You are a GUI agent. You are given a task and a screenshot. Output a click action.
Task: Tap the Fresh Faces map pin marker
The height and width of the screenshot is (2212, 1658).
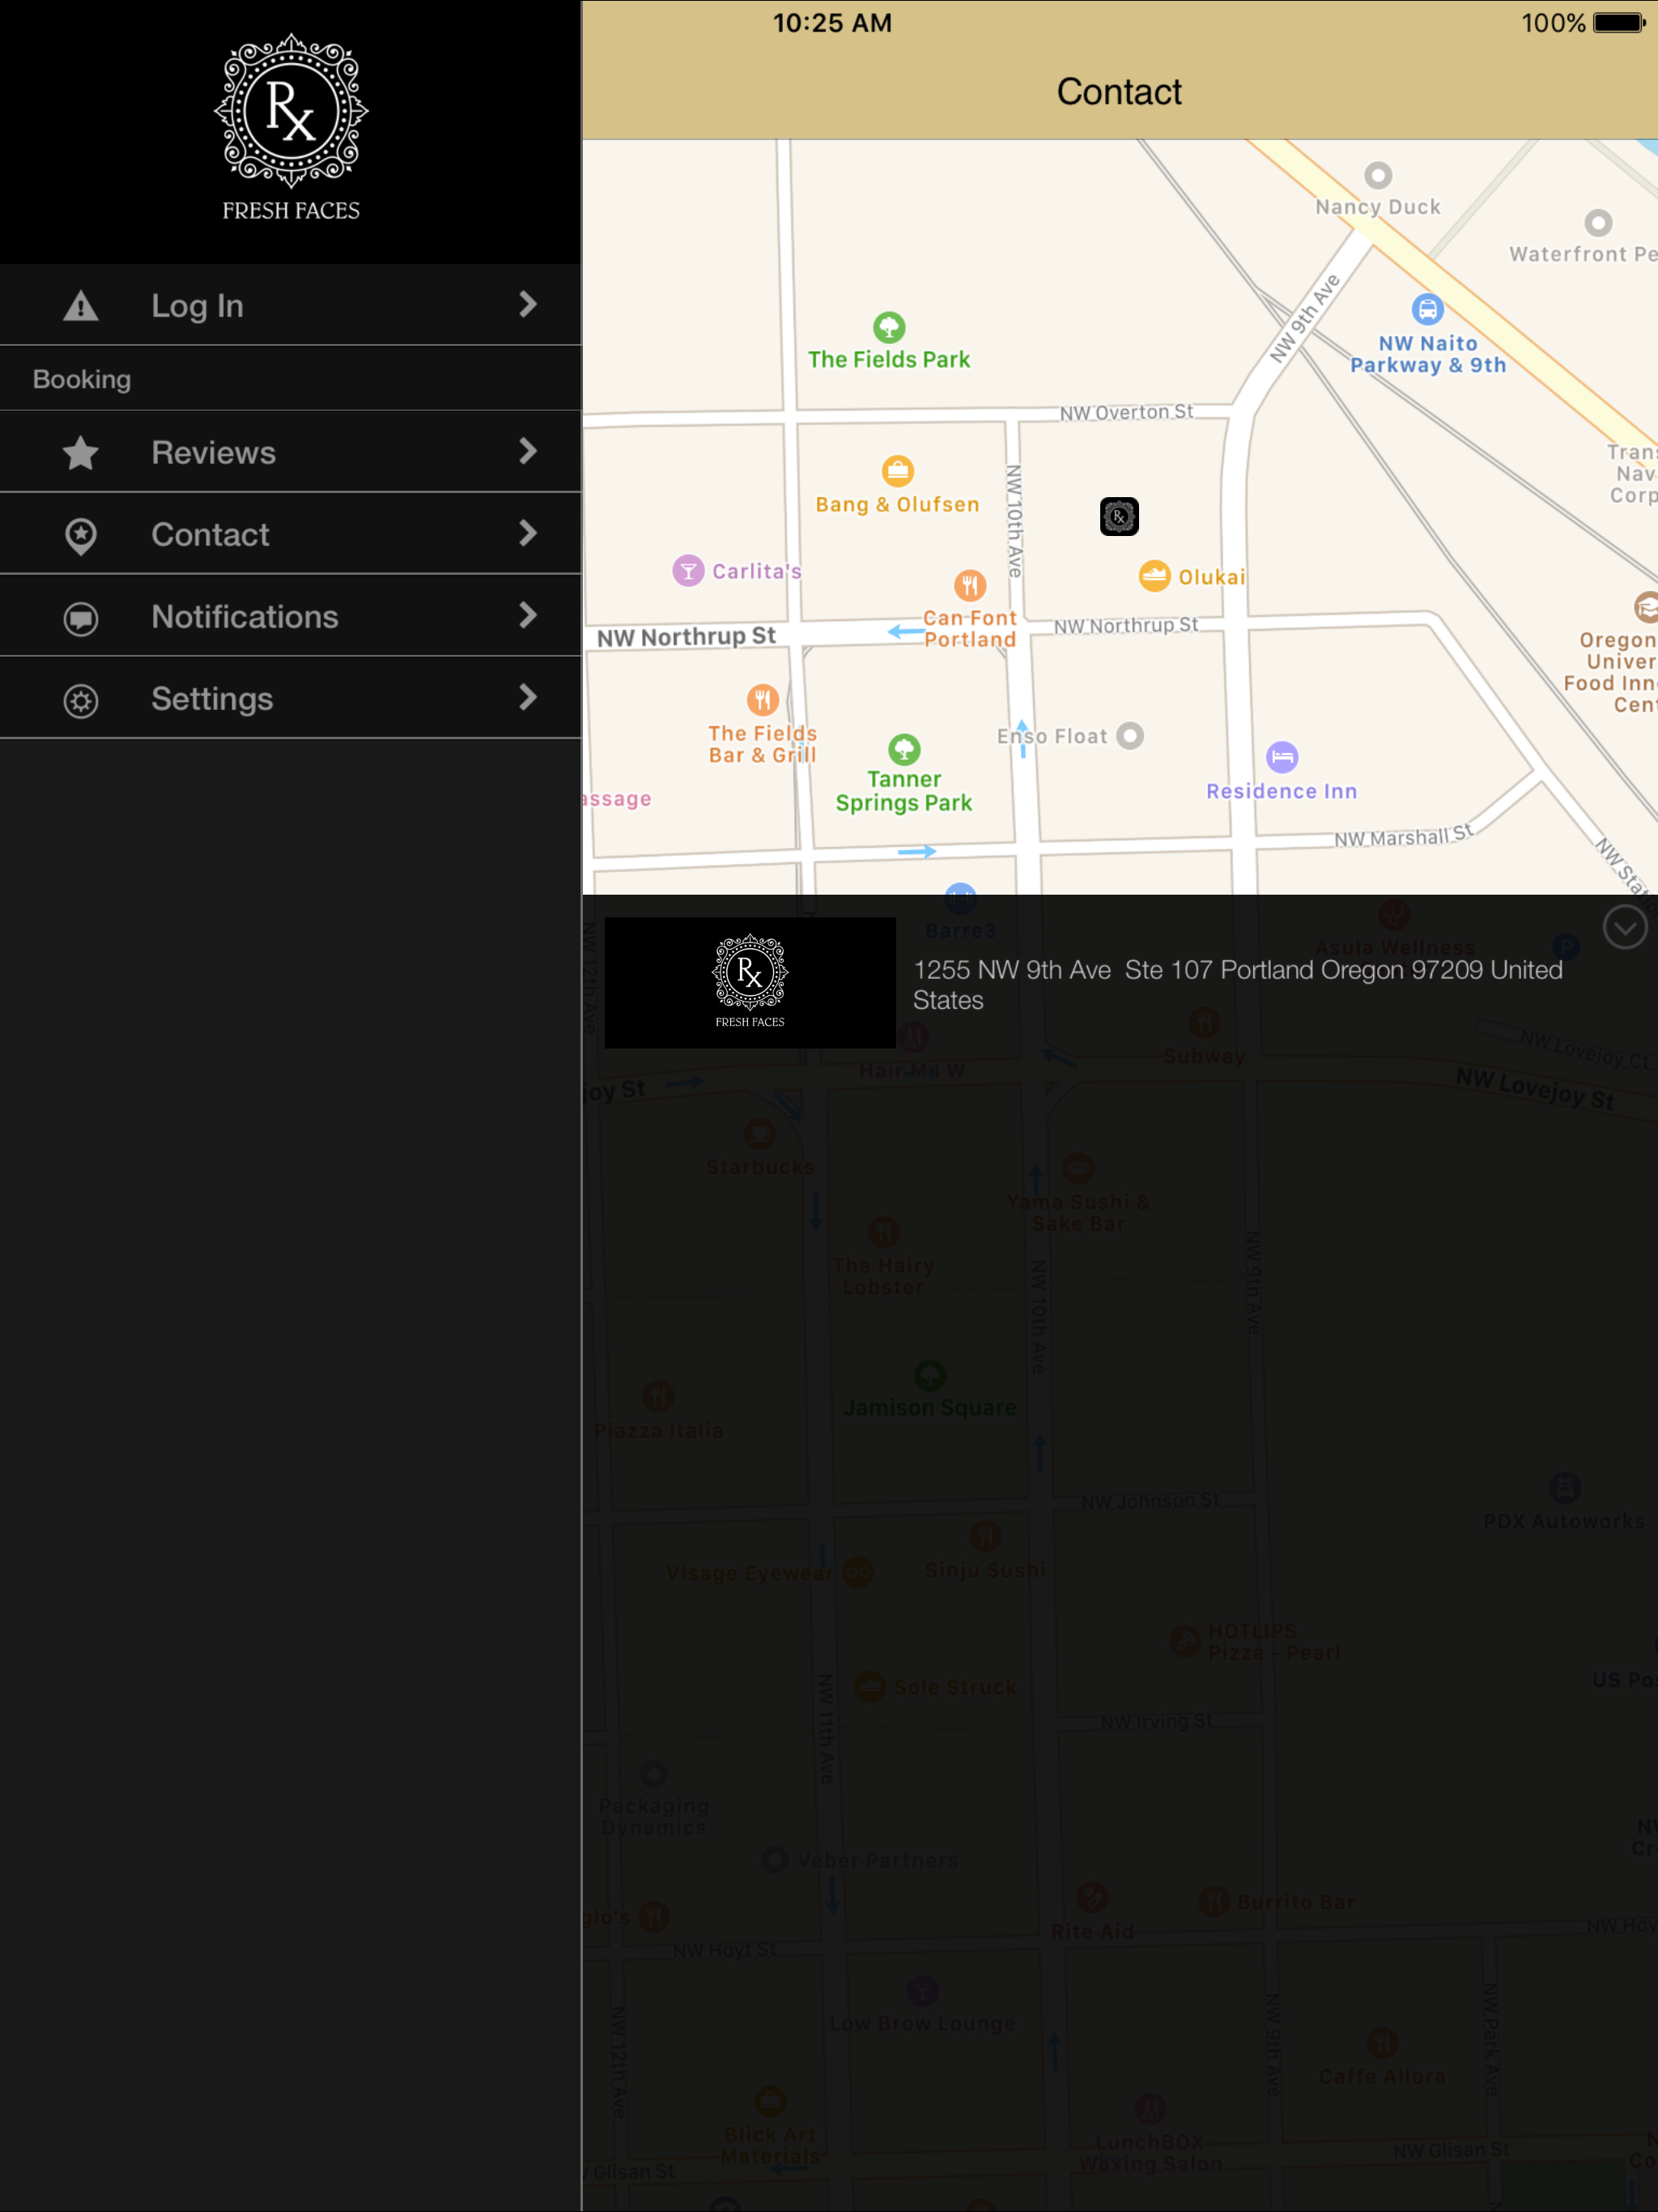1119,516
